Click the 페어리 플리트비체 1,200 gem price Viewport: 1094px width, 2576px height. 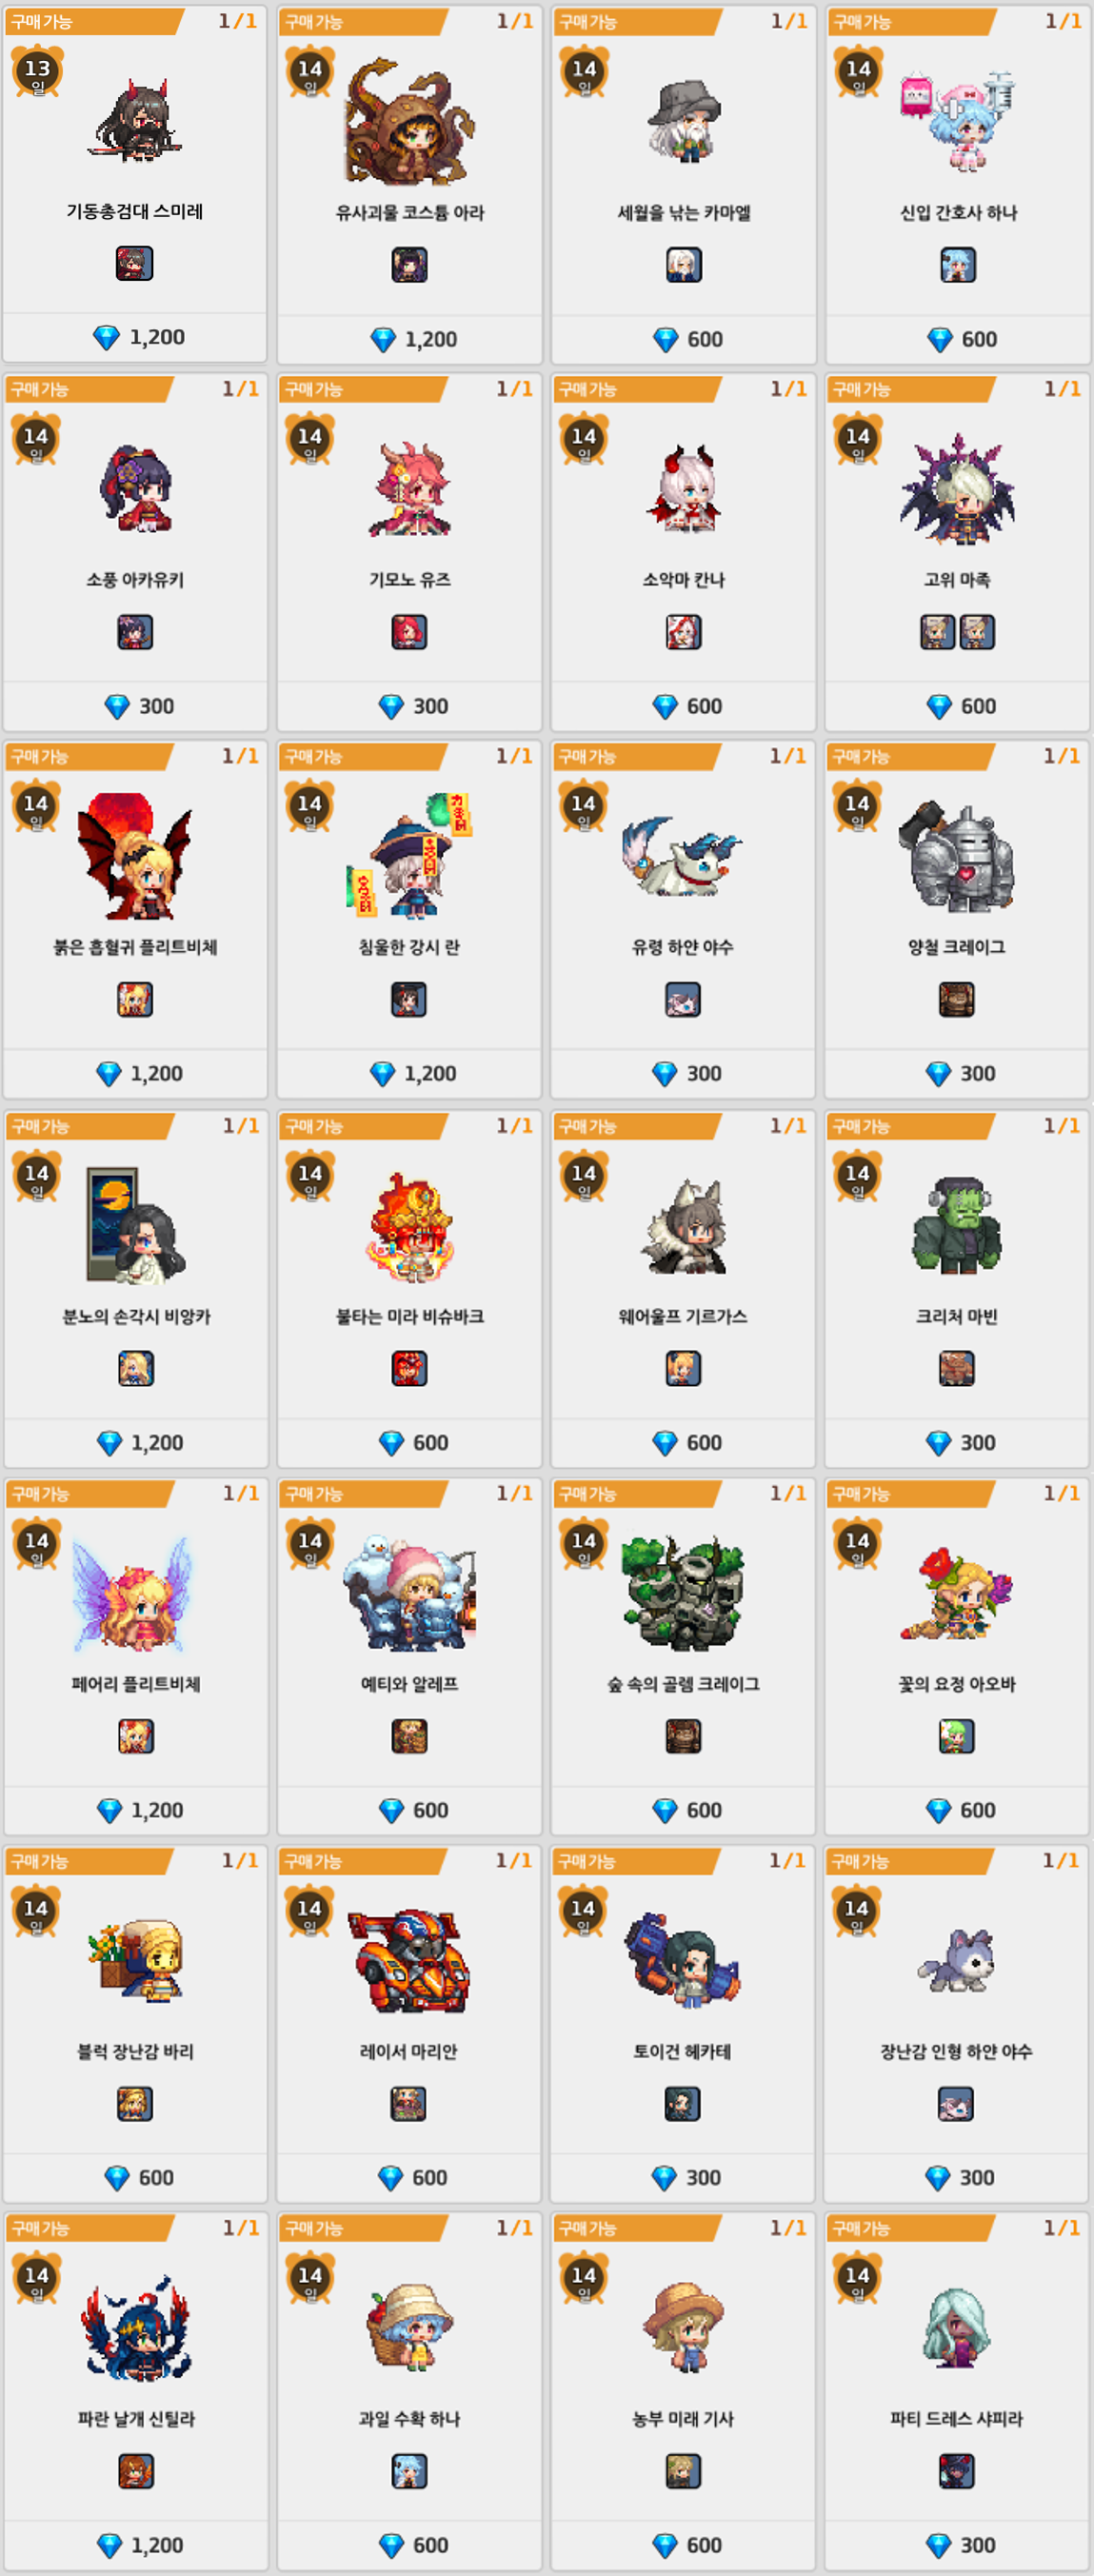click(x=140, y=1810)
